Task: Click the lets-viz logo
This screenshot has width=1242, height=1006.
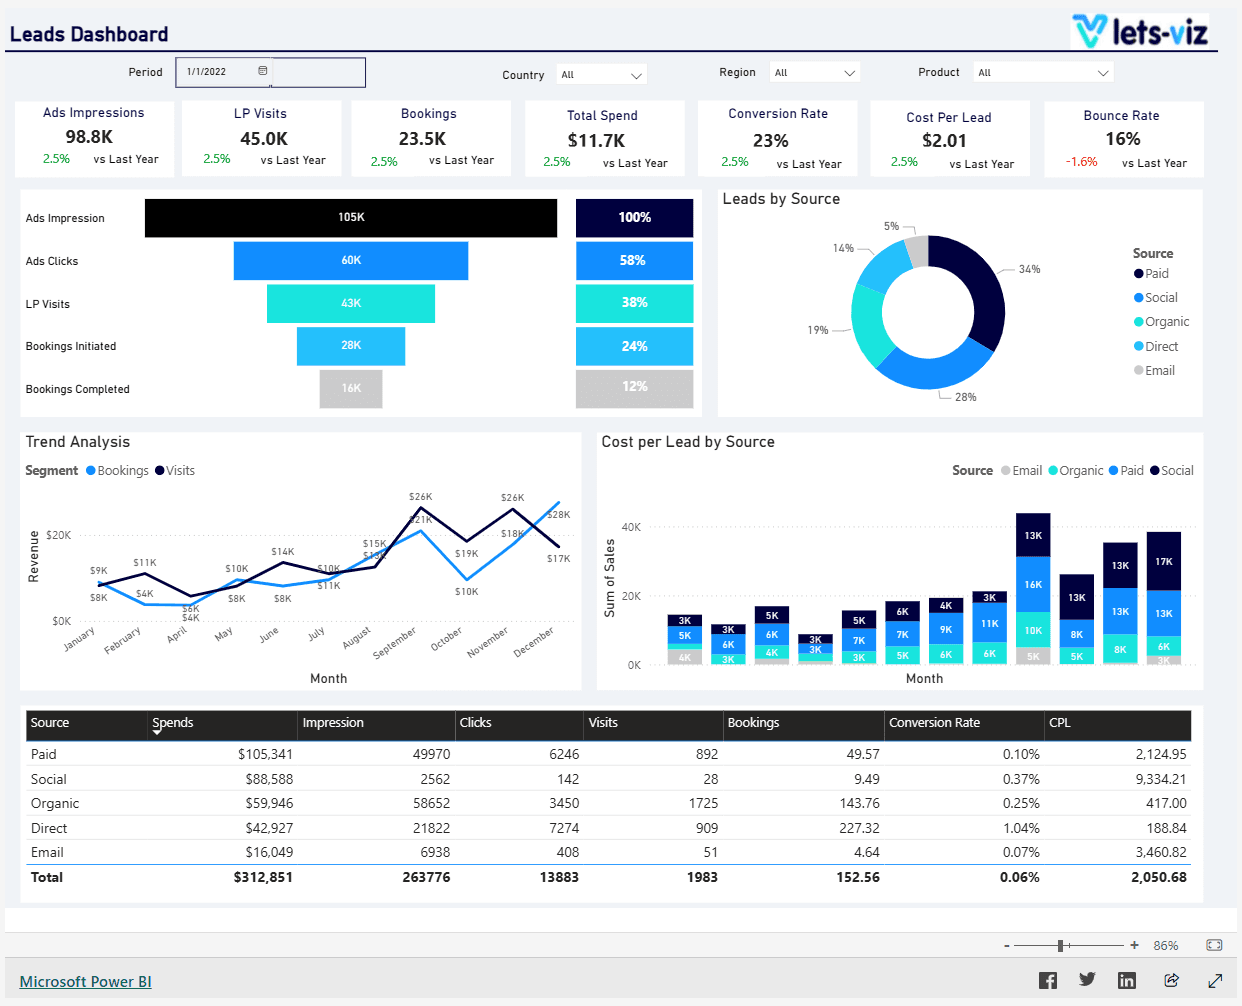Action: [1140, 31]
